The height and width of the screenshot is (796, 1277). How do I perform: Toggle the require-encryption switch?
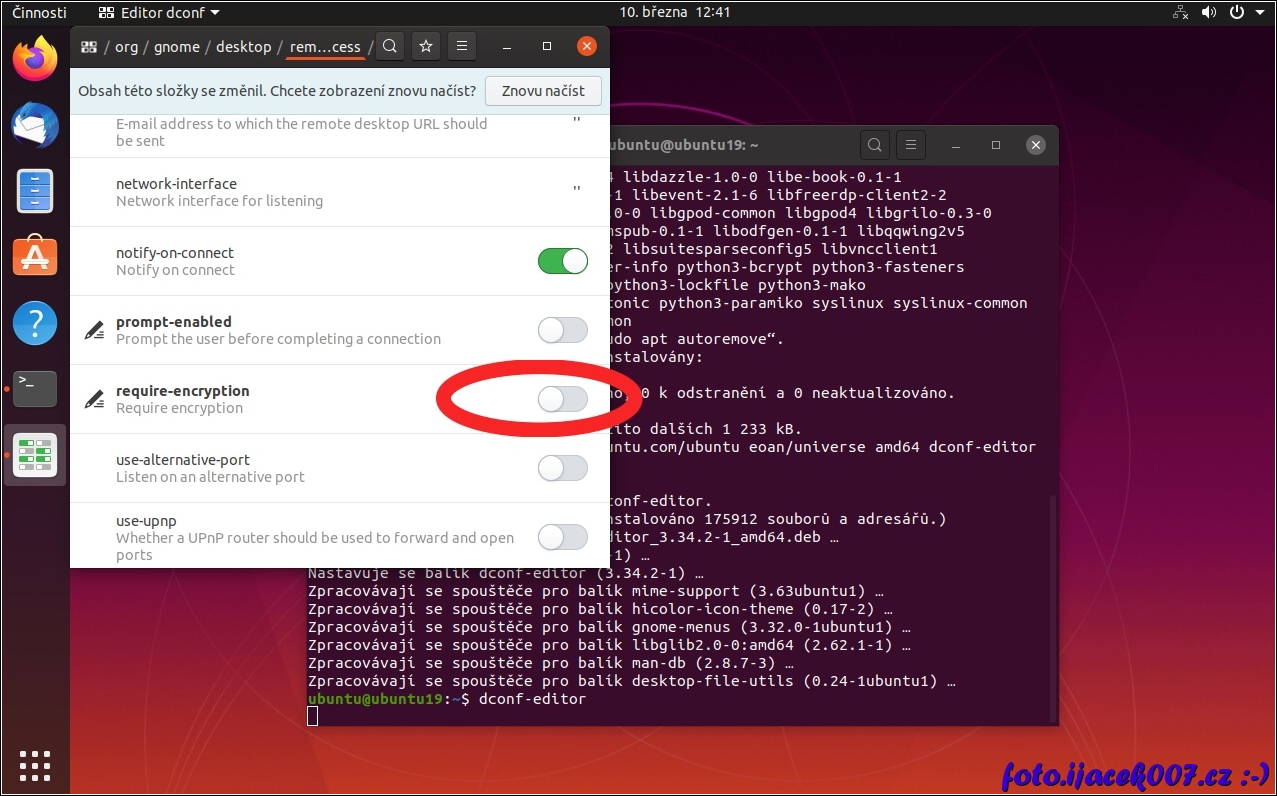coord(562,399)
